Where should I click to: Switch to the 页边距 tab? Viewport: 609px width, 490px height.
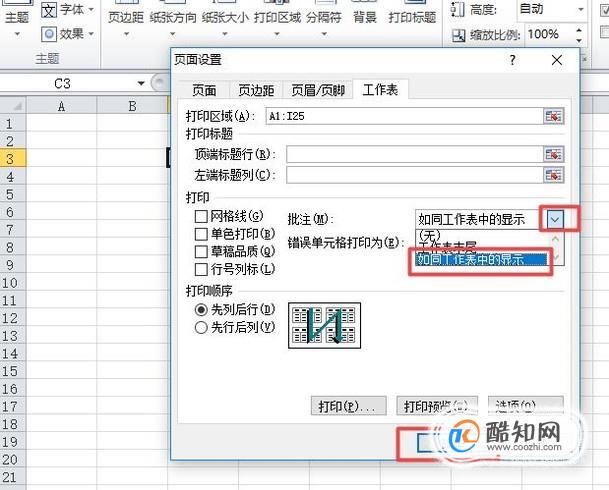tap(256, 90)
